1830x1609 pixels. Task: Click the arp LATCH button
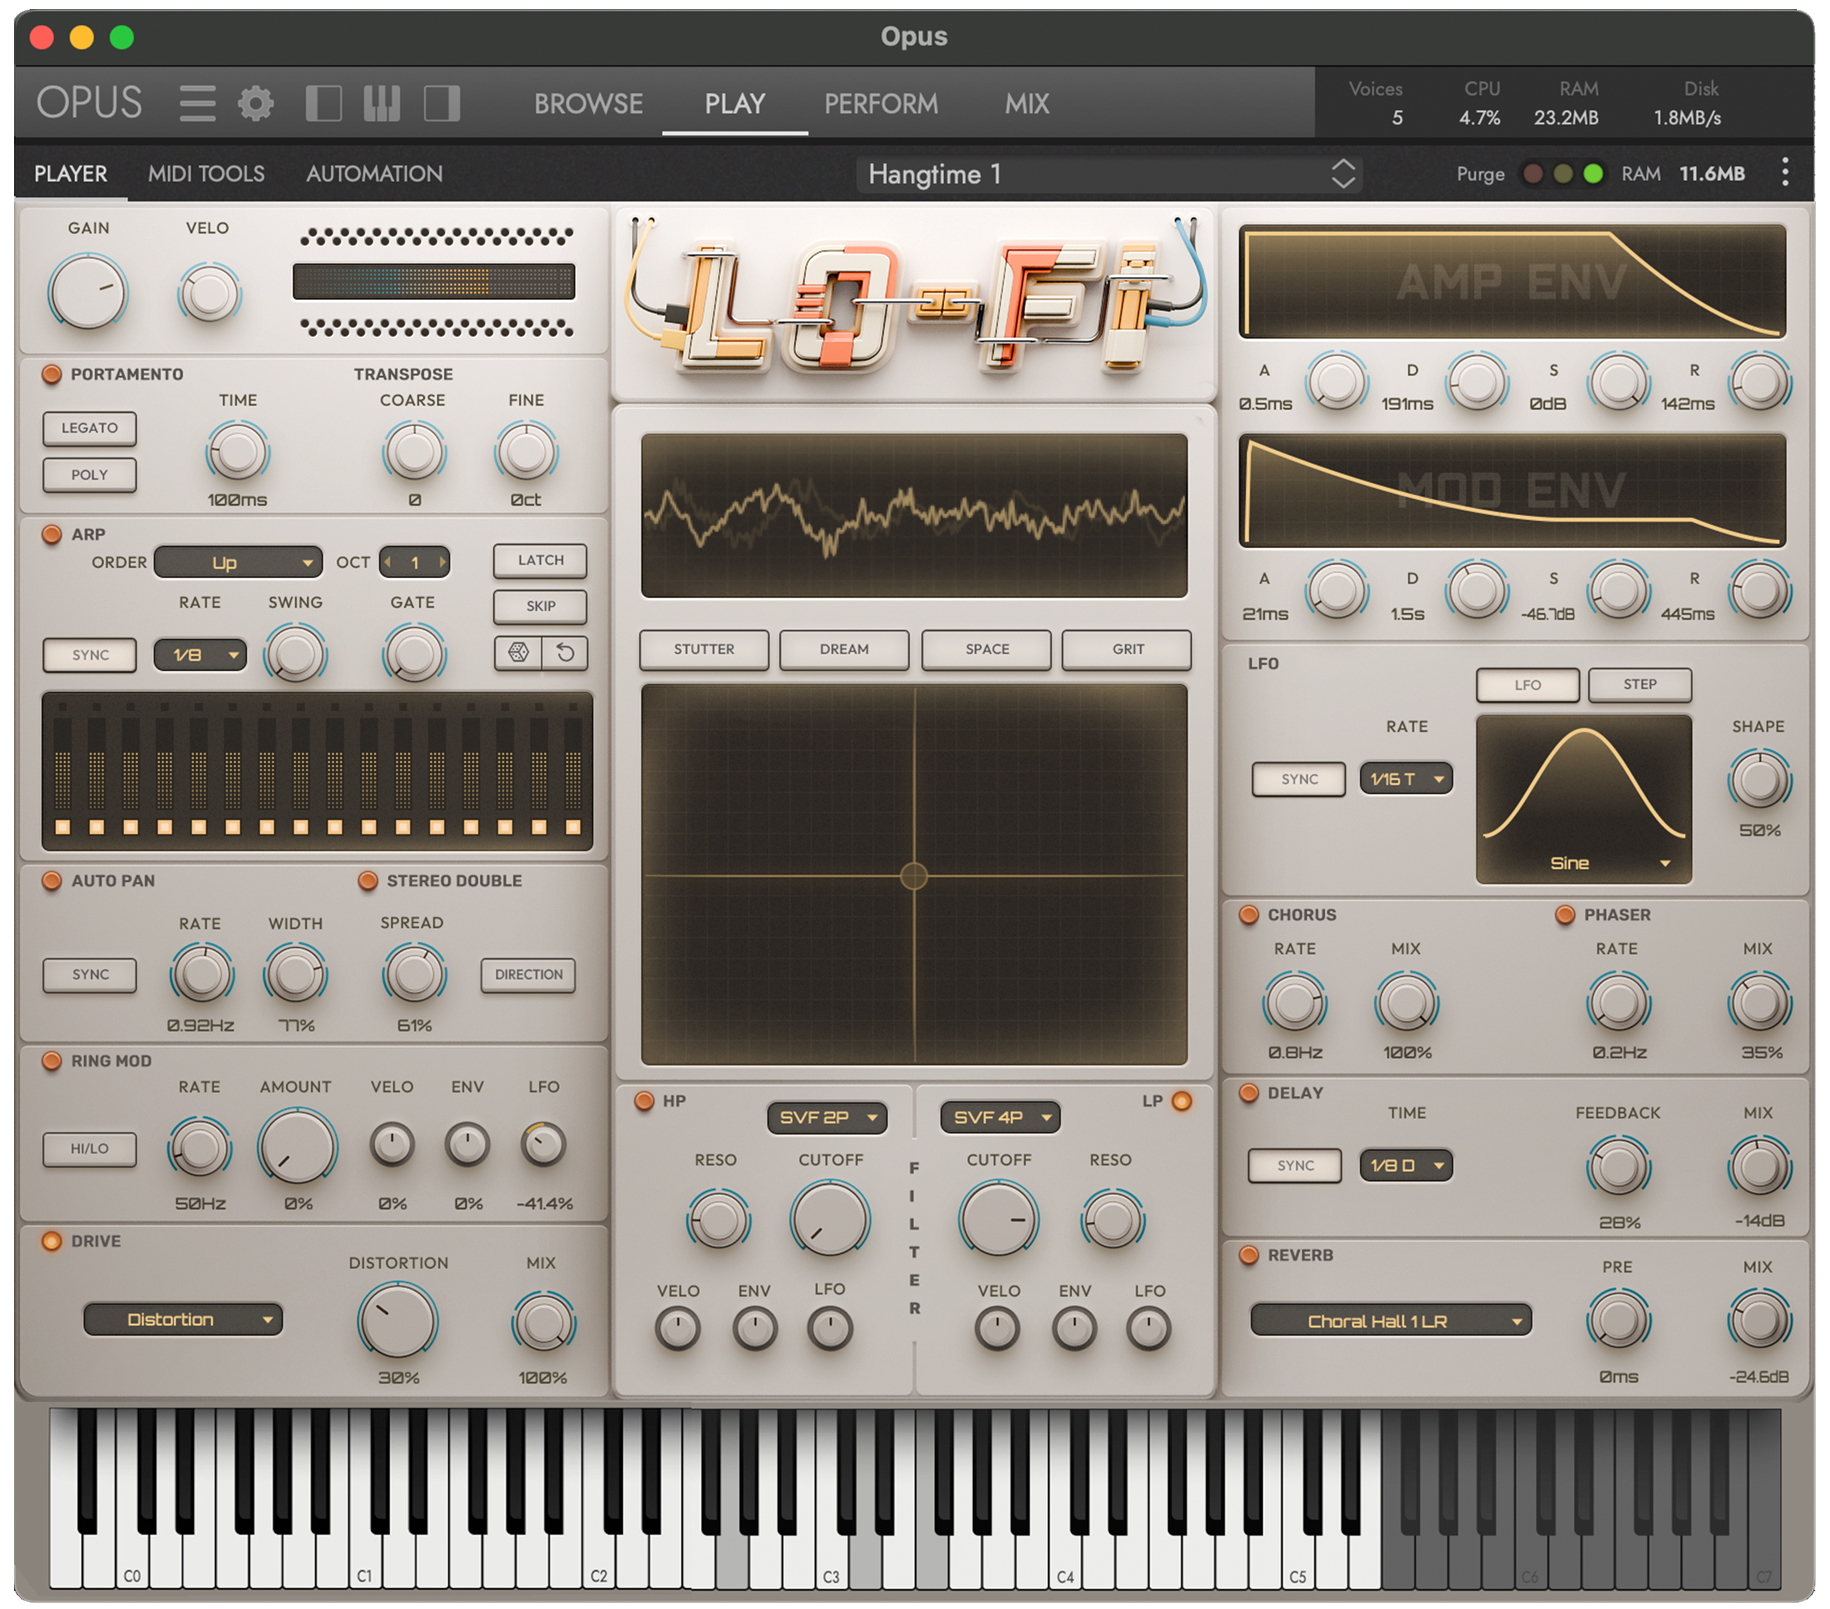[x=540, y=560]
